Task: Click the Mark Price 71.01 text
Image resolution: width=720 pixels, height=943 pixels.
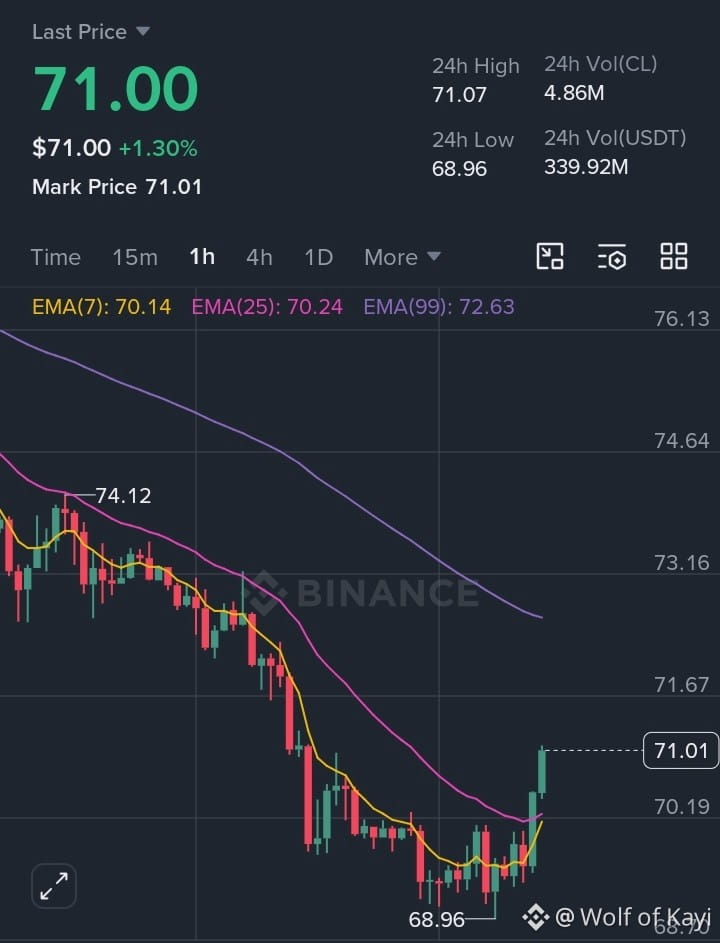Action: [117, 187]
